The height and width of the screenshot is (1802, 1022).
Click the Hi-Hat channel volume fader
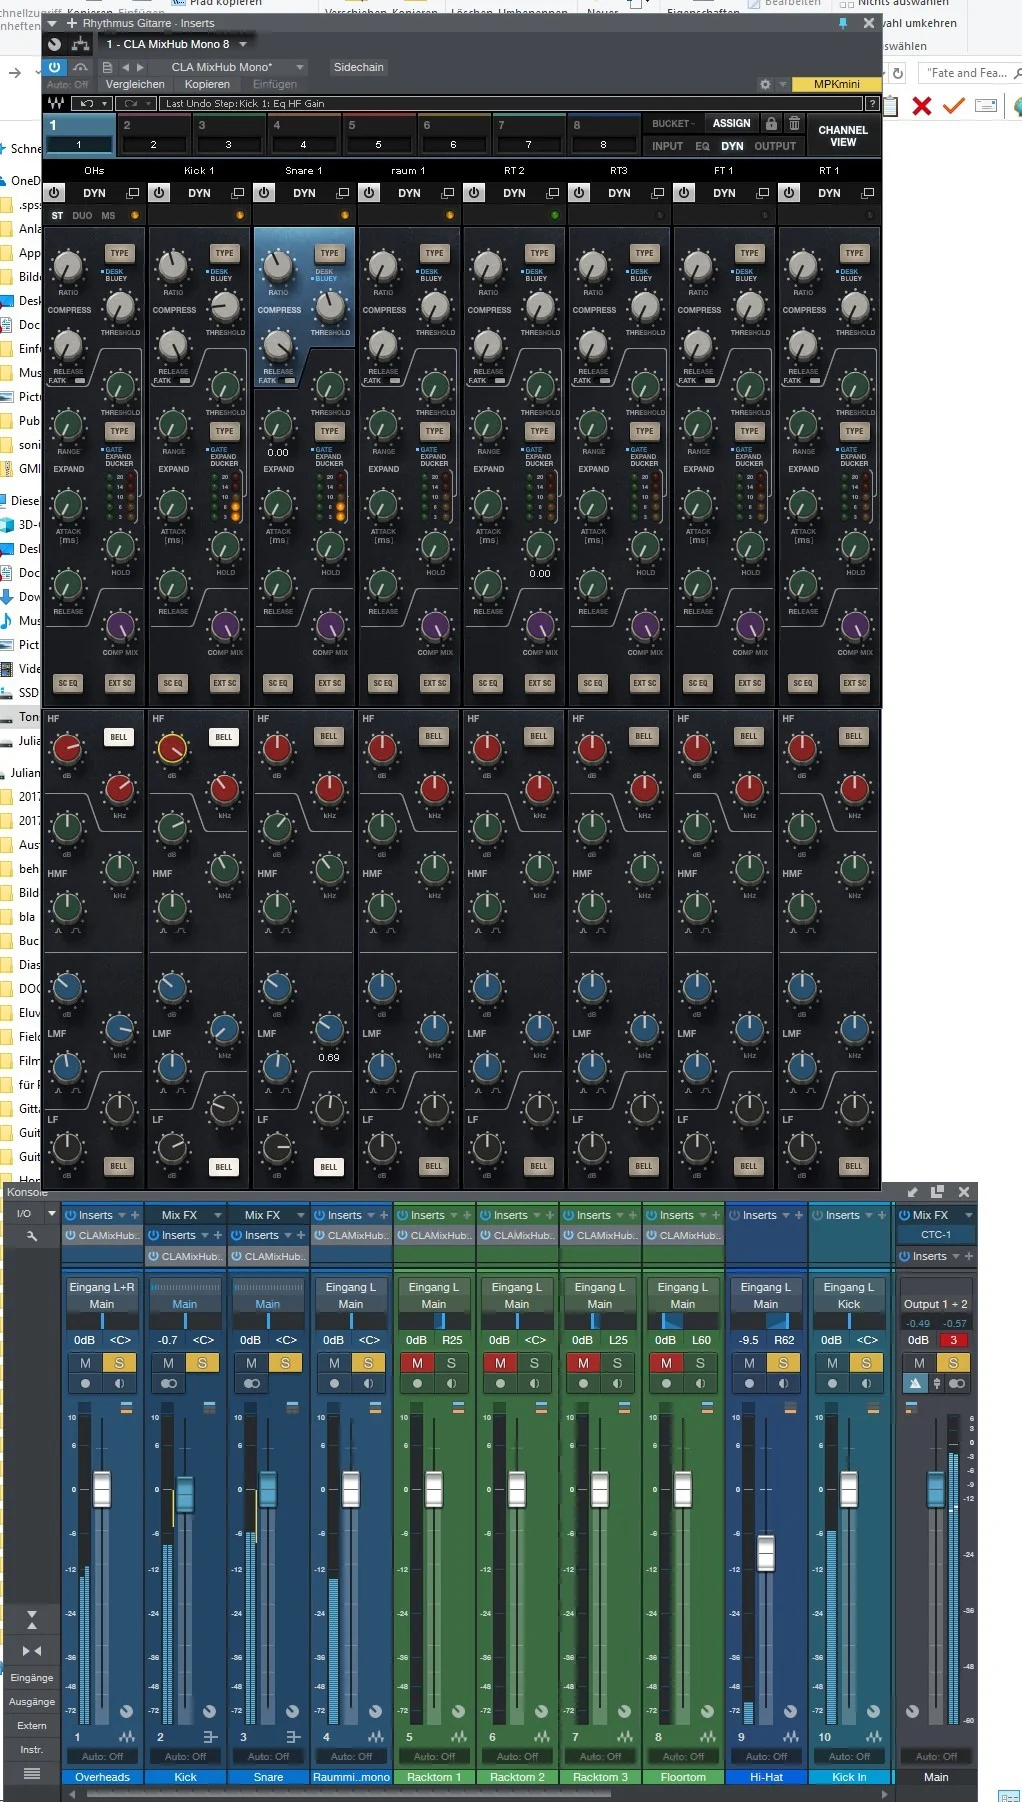pos(766,1552)
